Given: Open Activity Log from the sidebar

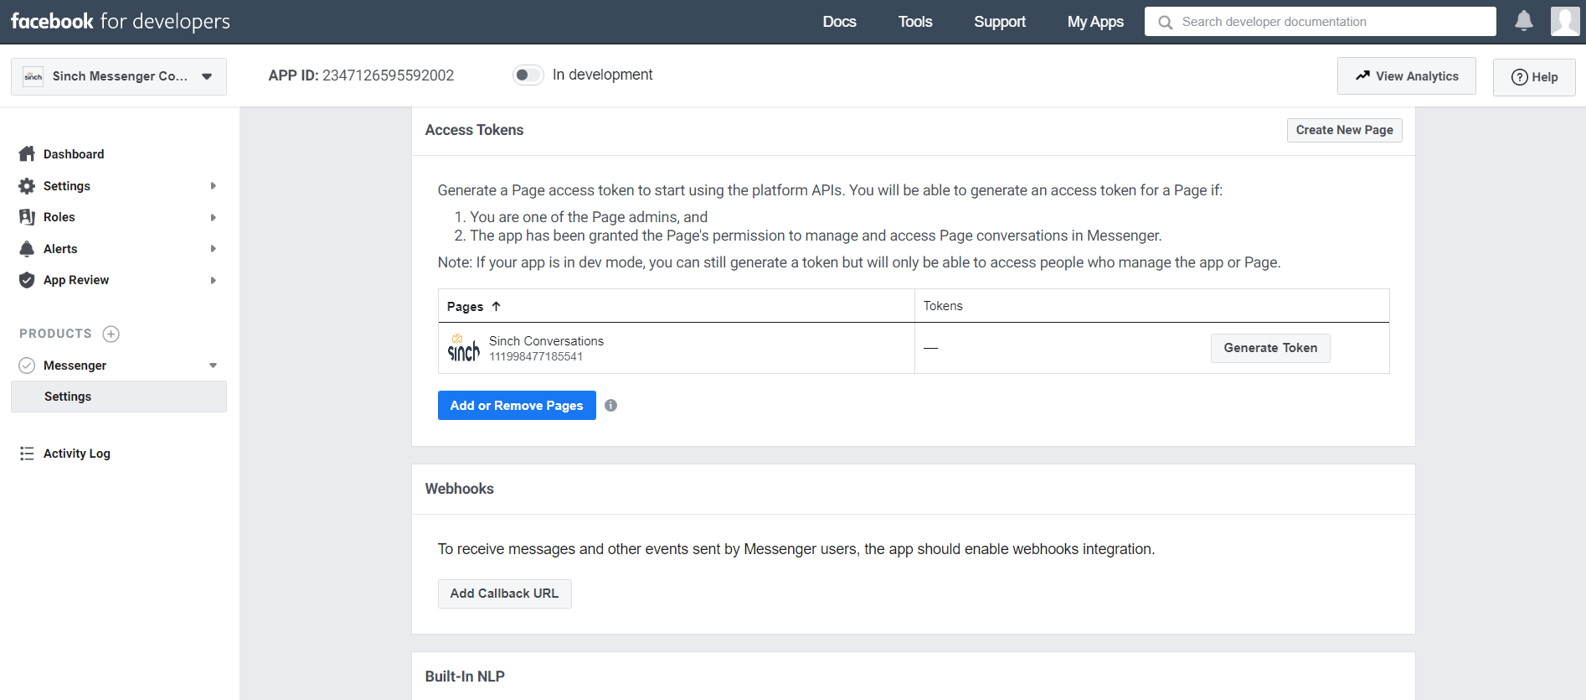Looking at the screenshot, I should pos(77,454).
